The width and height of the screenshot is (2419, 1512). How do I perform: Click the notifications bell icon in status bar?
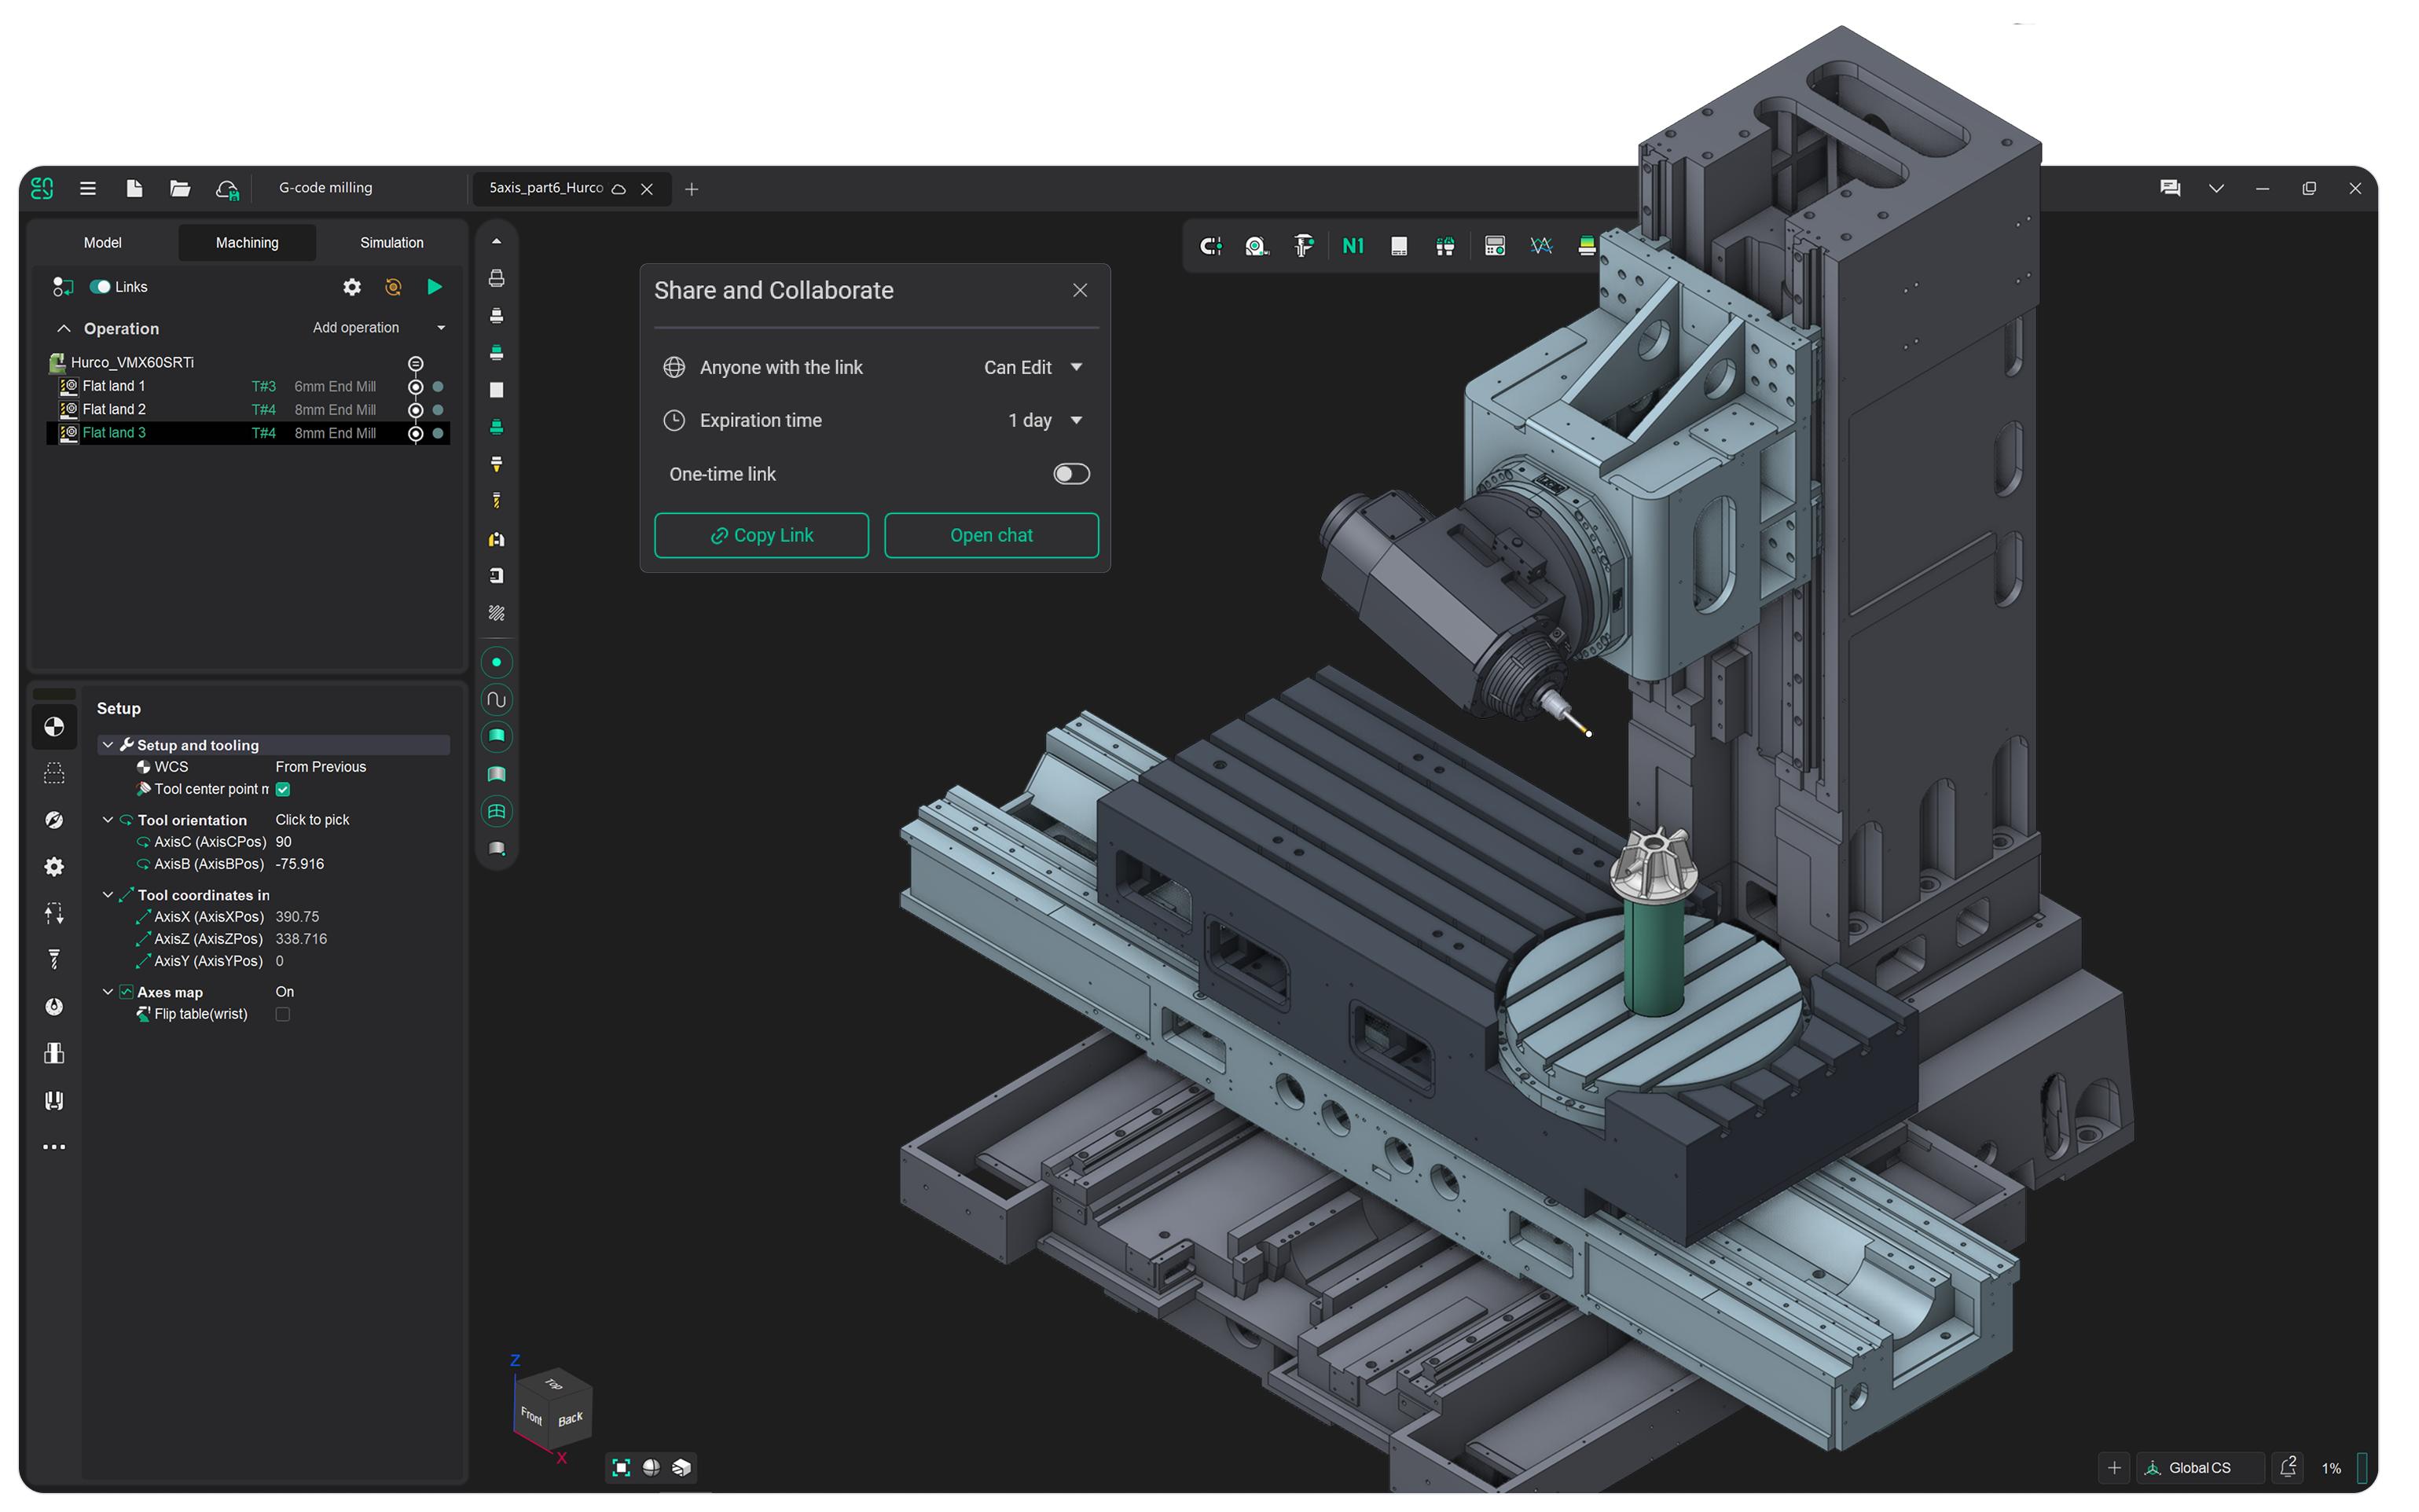2288,1467
